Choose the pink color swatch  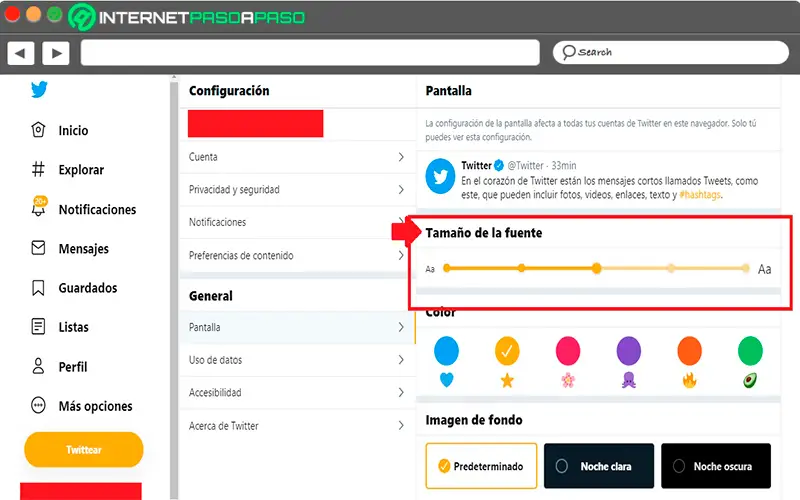pos(568,351)
